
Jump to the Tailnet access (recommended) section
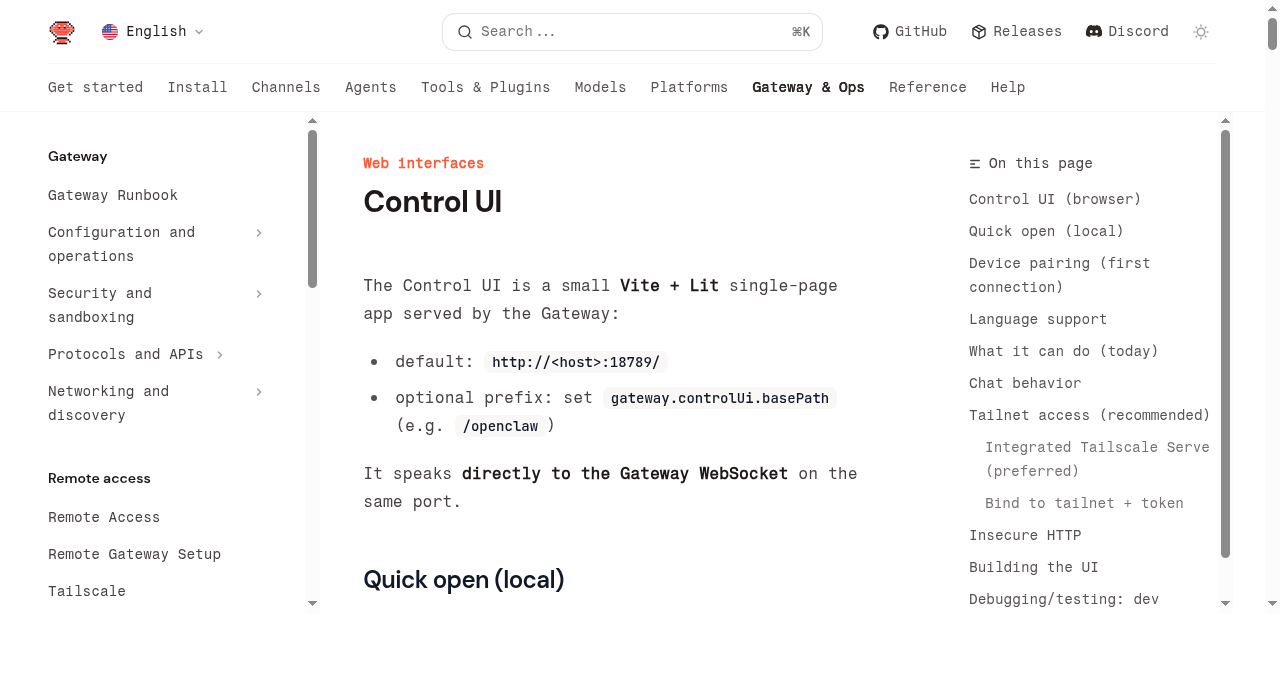coord(1089,415)
